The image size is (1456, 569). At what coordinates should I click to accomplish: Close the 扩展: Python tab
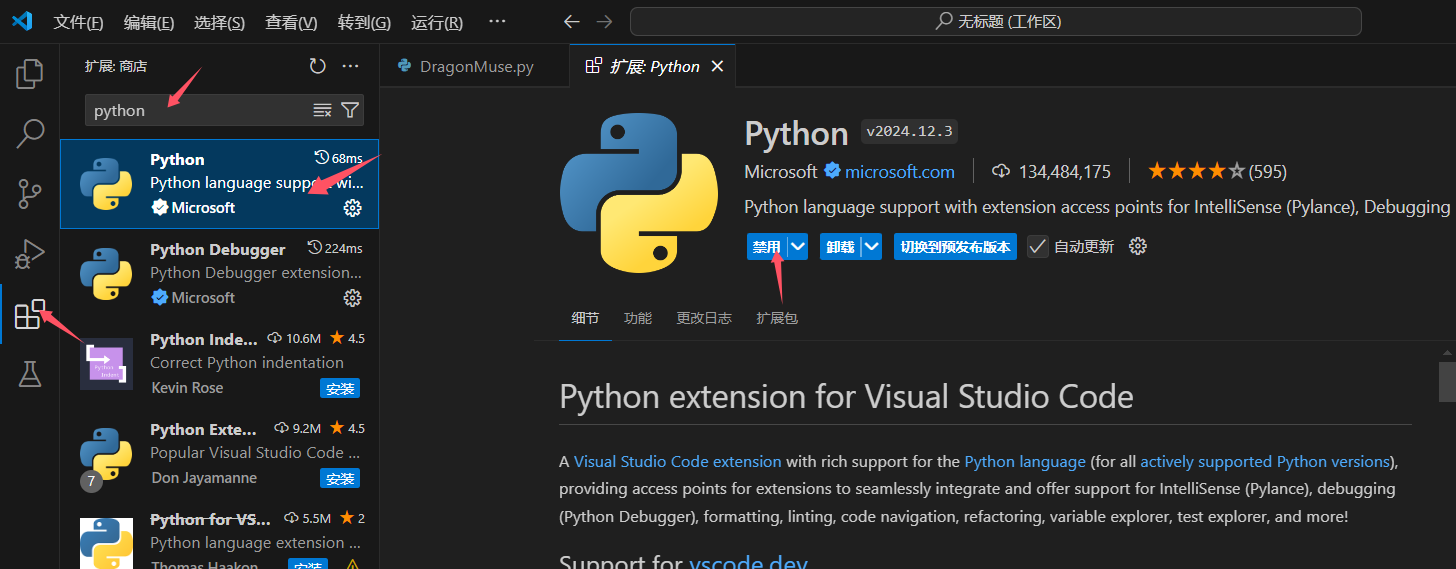point(717,66)
